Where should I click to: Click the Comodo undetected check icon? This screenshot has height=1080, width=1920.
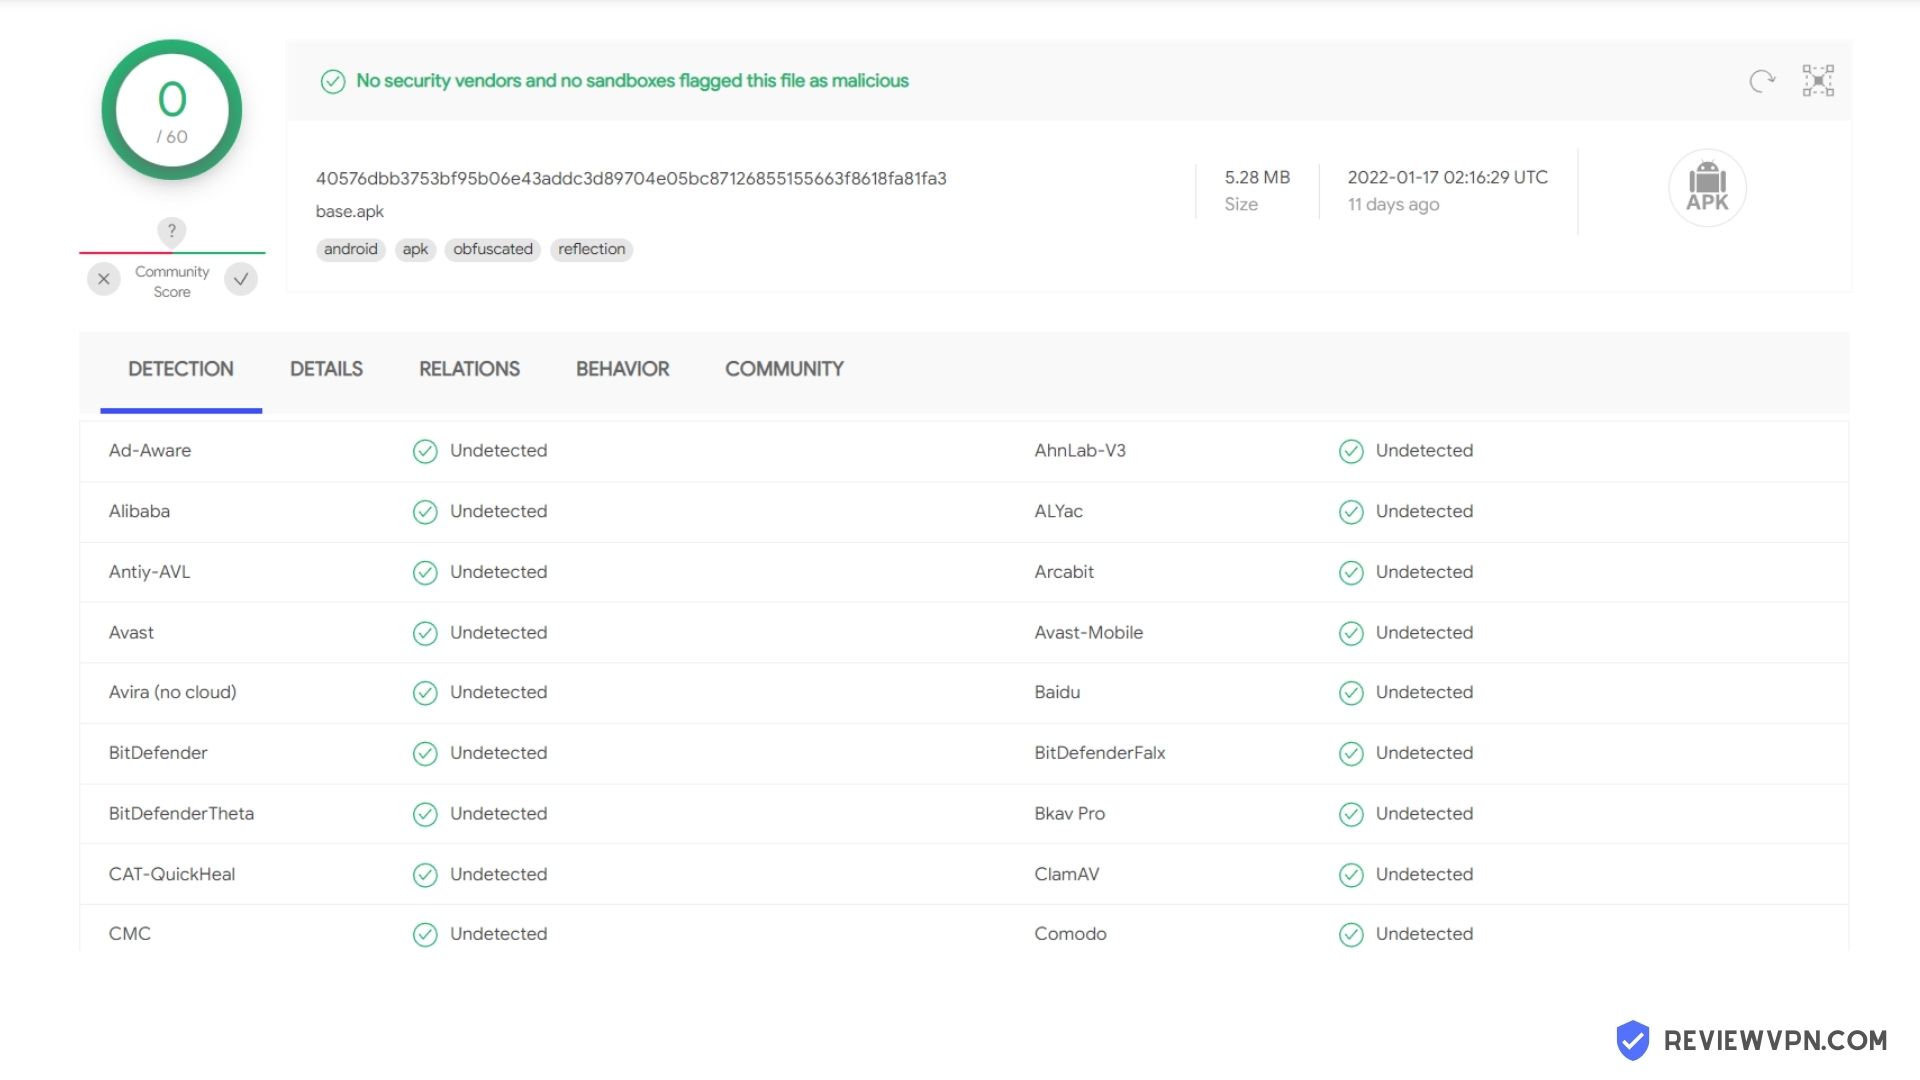1351,934
